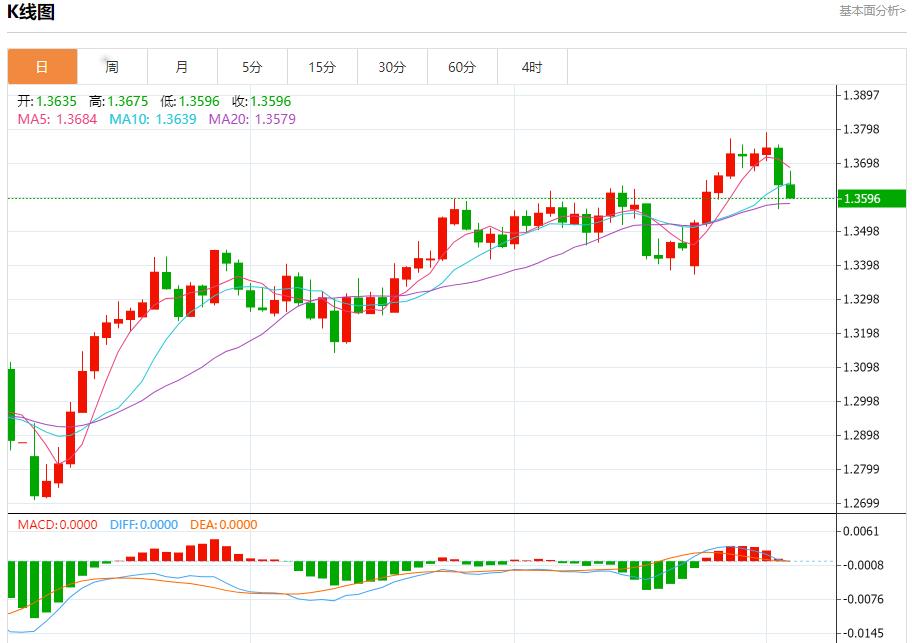Select the 15分 interval tab
This screenshot has width=912, height=643.
point(322,67)
